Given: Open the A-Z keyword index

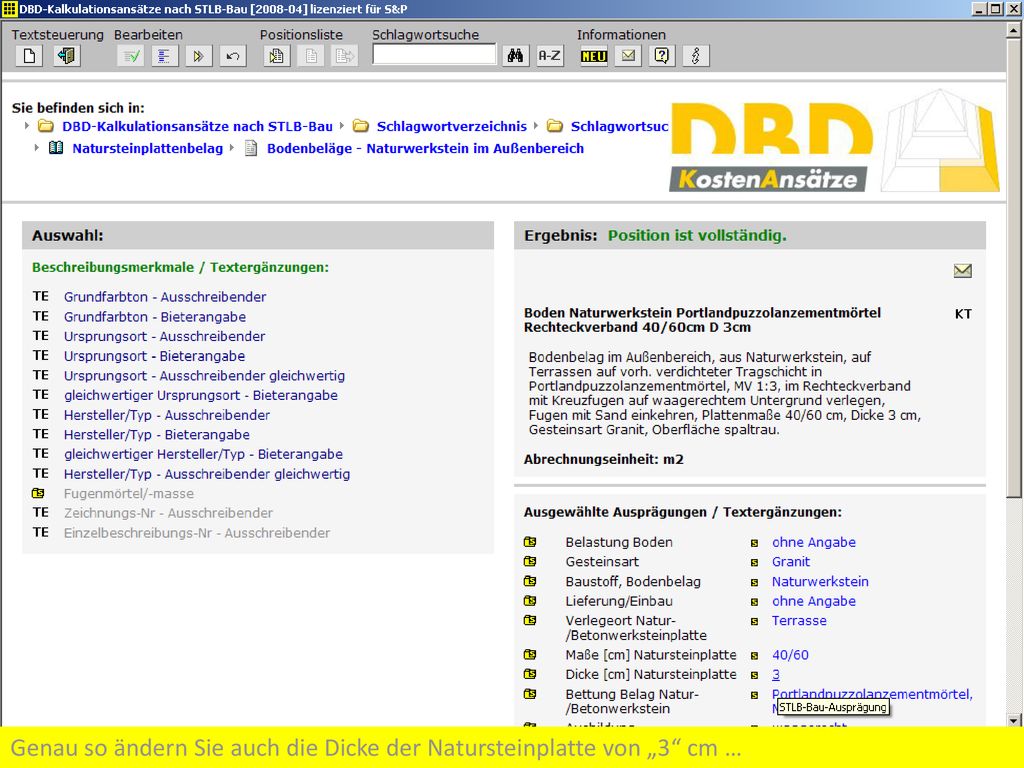Looking at the screenshot, I should 549,56.
